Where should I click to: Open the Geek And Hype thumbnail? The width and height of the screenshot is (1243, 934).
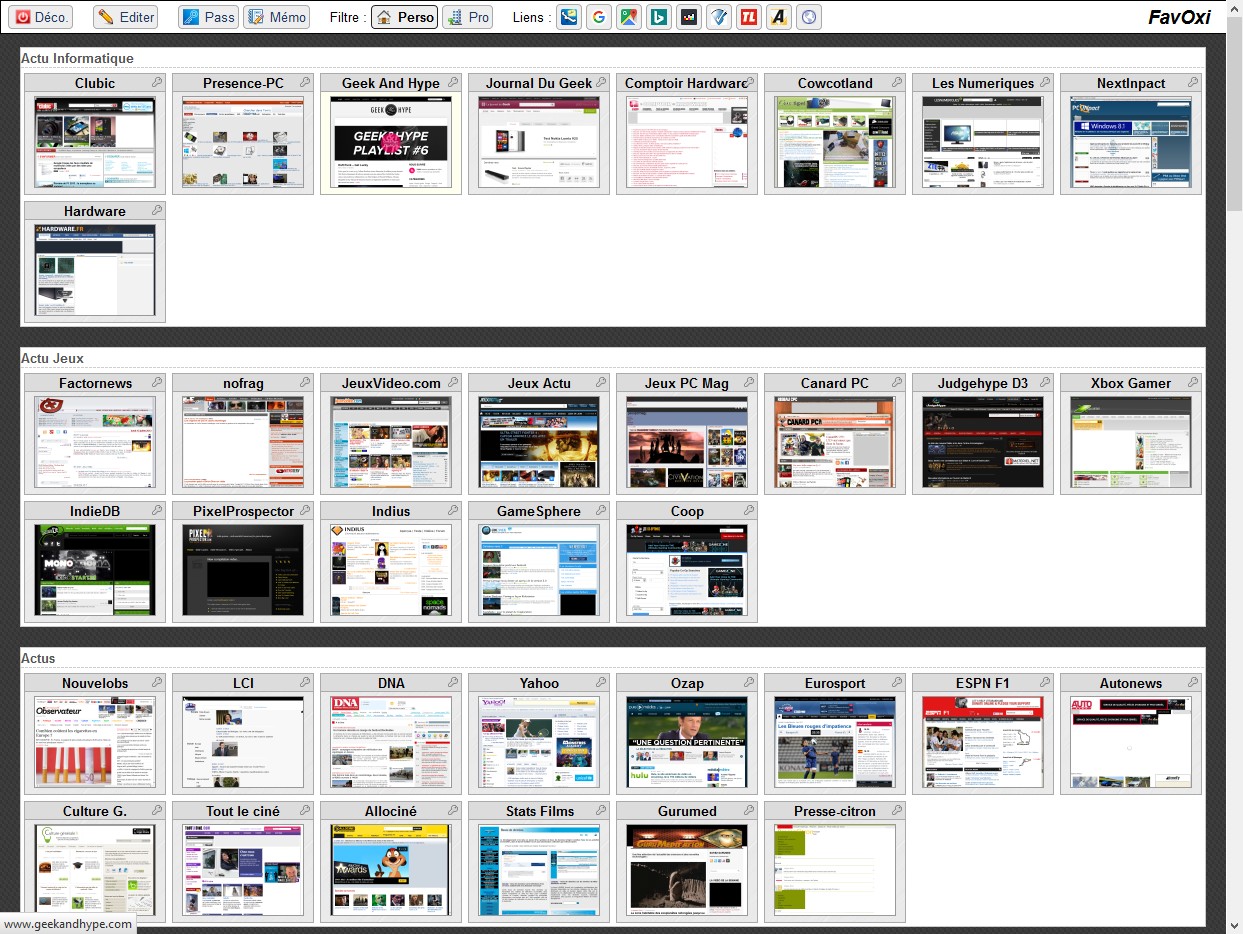391,142
